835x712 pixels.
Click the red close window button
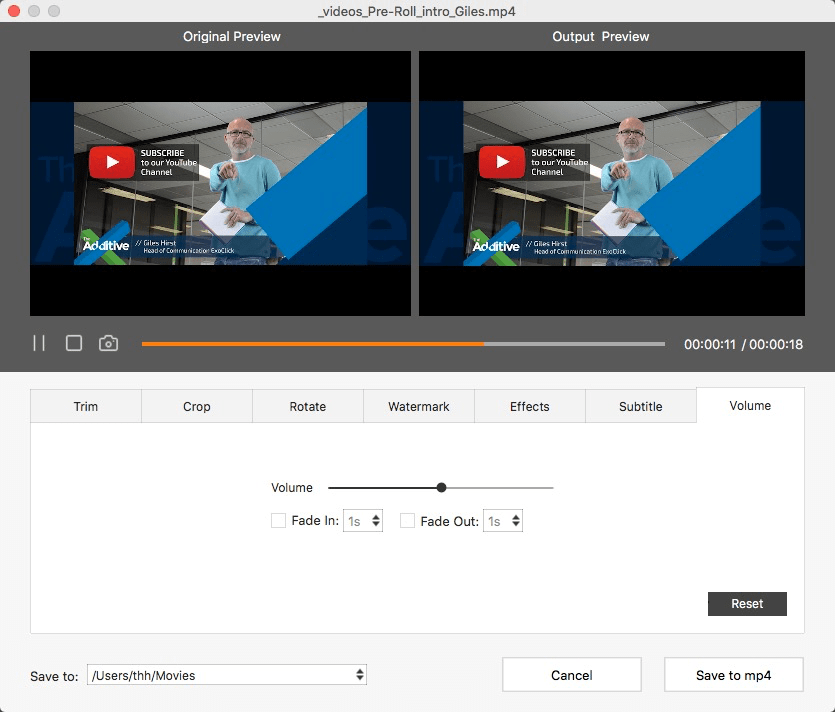click(14, 11)
